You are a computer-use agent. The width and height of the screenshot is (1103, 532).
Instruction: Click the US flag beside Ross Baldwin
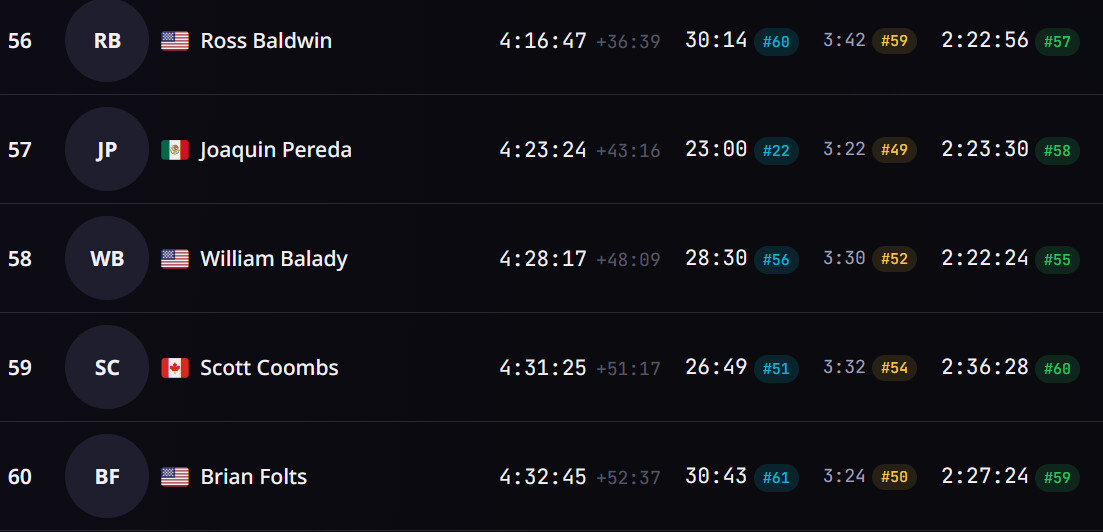click(175, 41)
